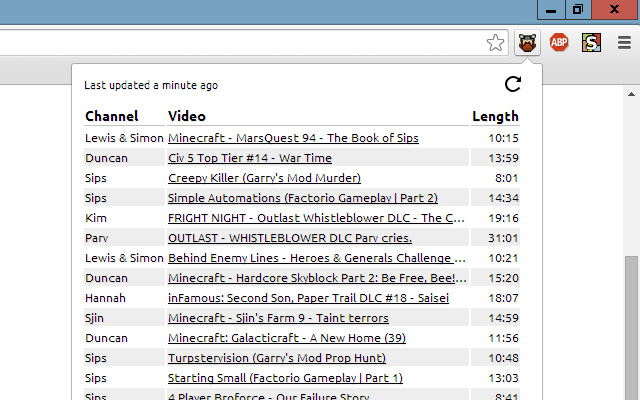
Task: Click the Video column header
Action: point(187,116)
